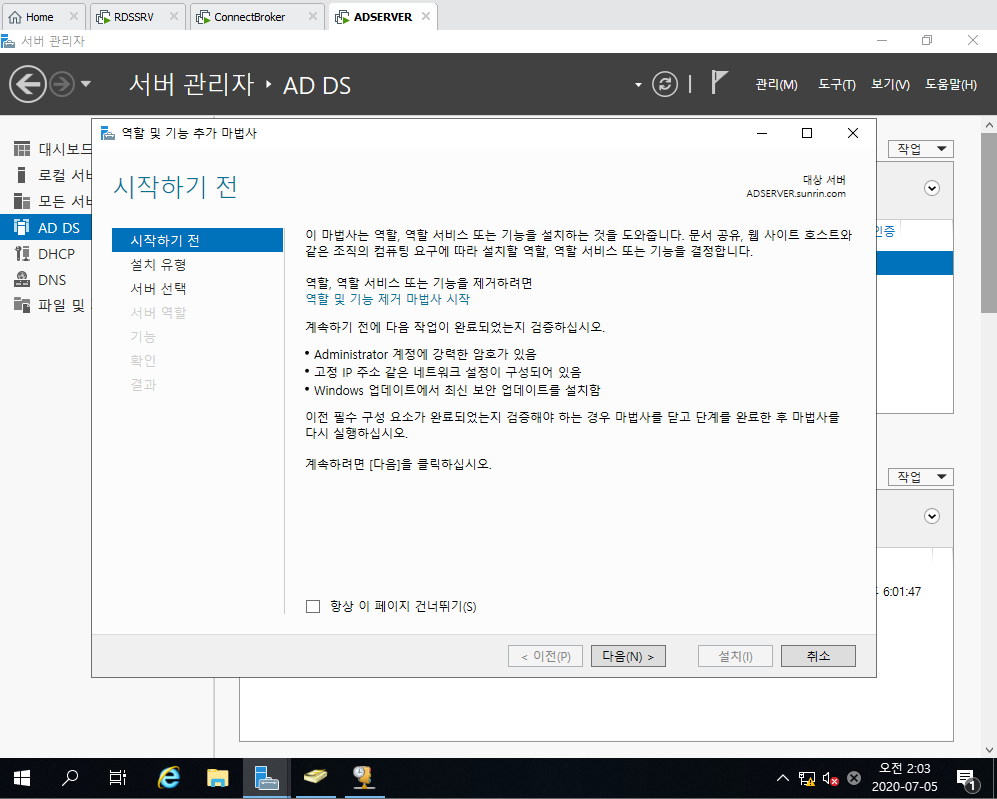Open File Explorer from taskbar
Image resolution: width=997 pixels, height=799 pixels.
217,778
